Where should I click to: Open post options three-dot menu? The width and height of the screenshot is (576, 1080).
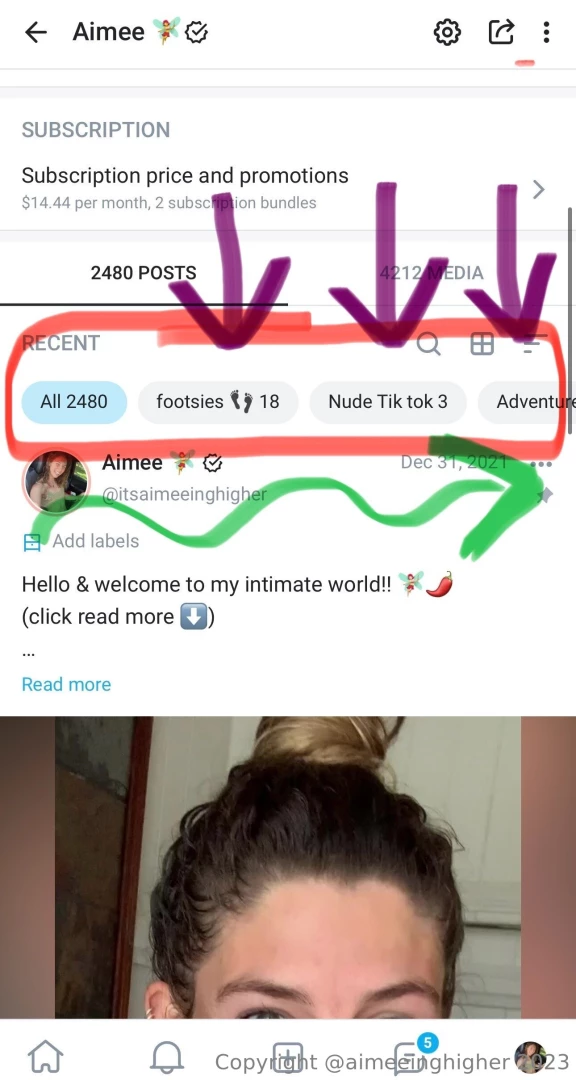click(x=542, y=465)
